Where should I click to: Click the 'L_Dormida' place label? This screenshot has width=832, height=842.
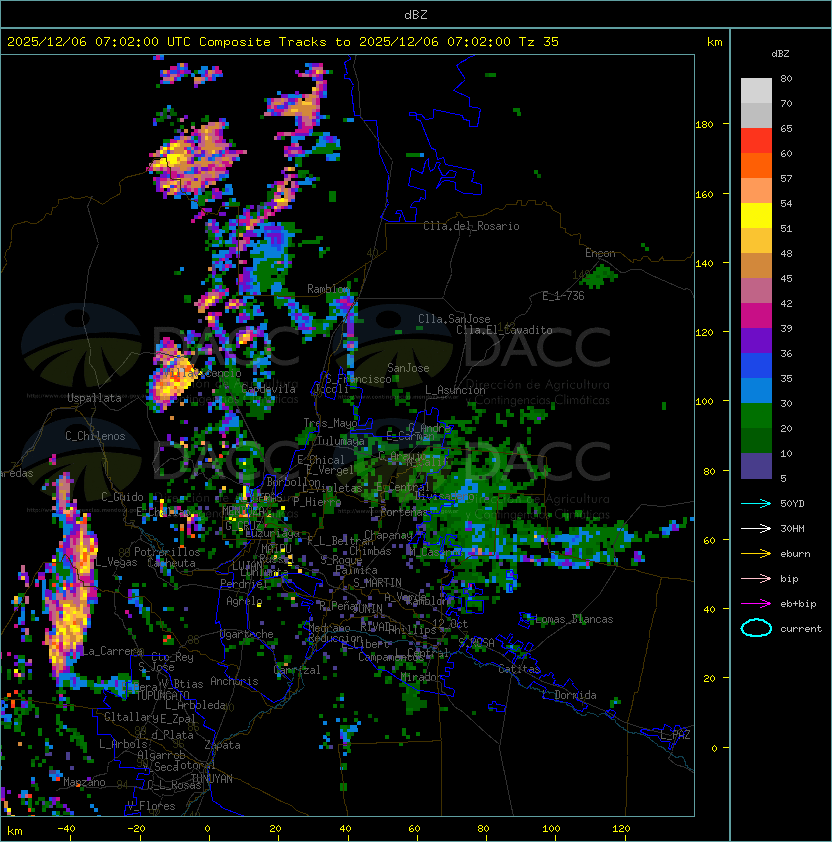(x=569, y=695)
